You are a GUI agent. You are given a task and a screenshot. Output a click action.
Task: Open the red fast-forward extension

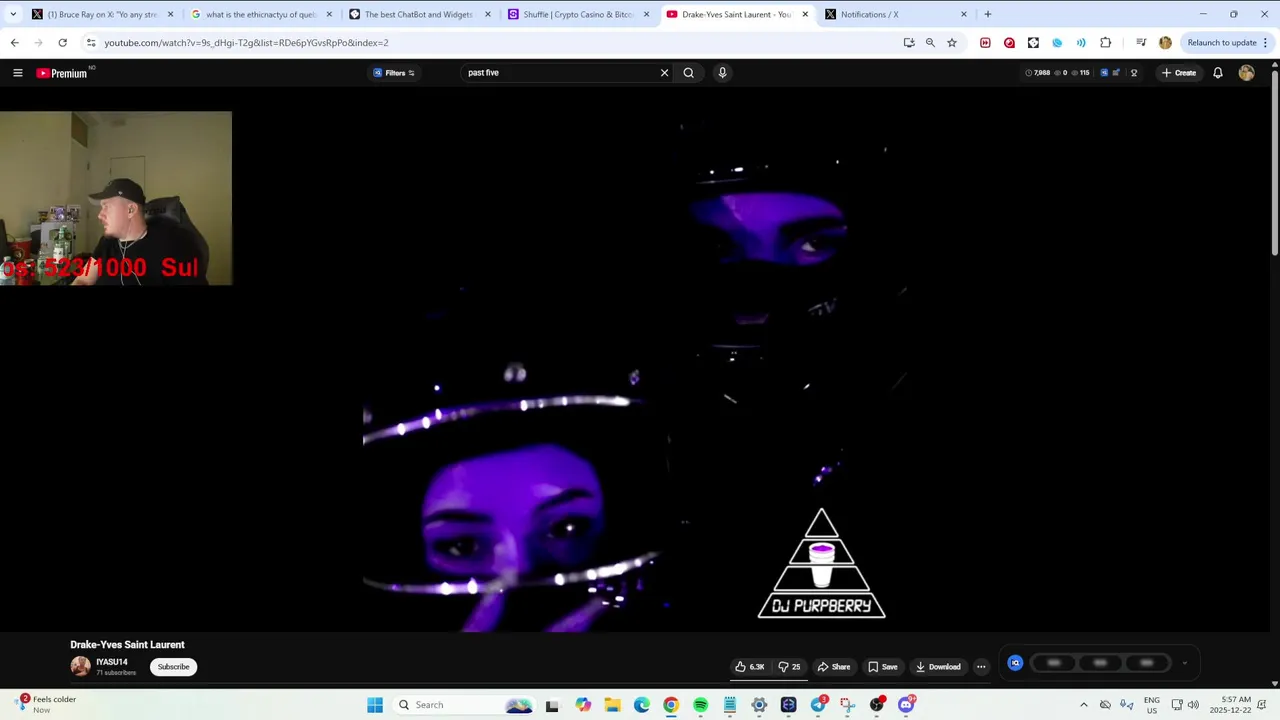985,43
